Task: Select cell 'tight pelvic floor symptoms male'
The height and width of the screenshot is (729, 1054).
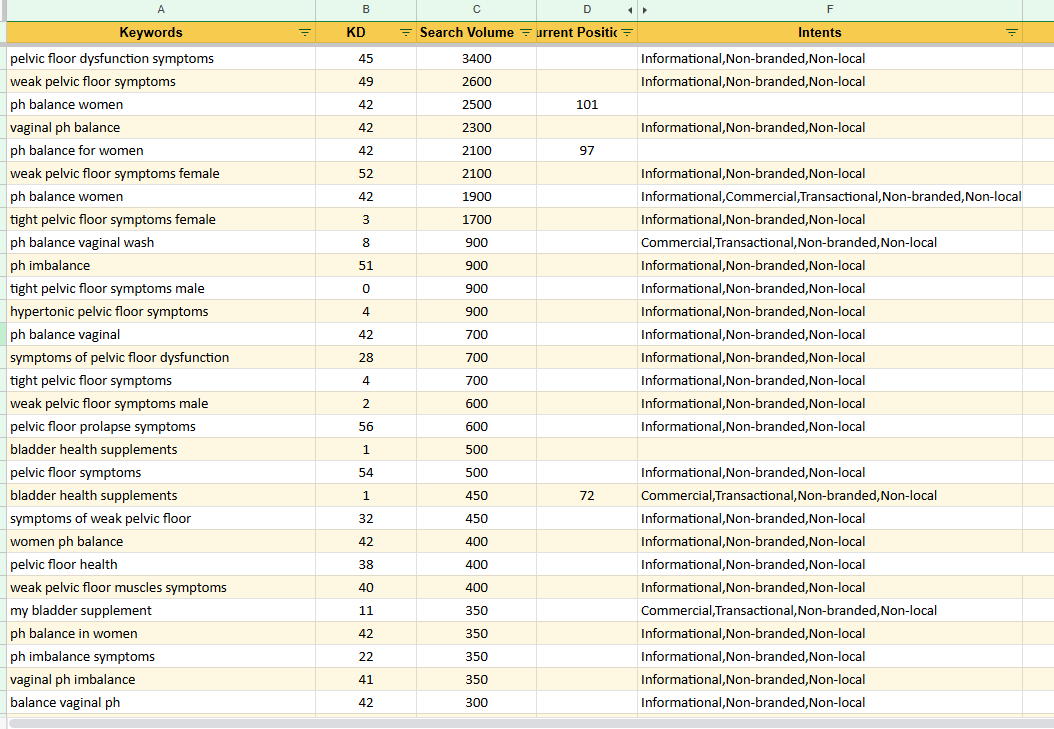Action: pos(161,288)
